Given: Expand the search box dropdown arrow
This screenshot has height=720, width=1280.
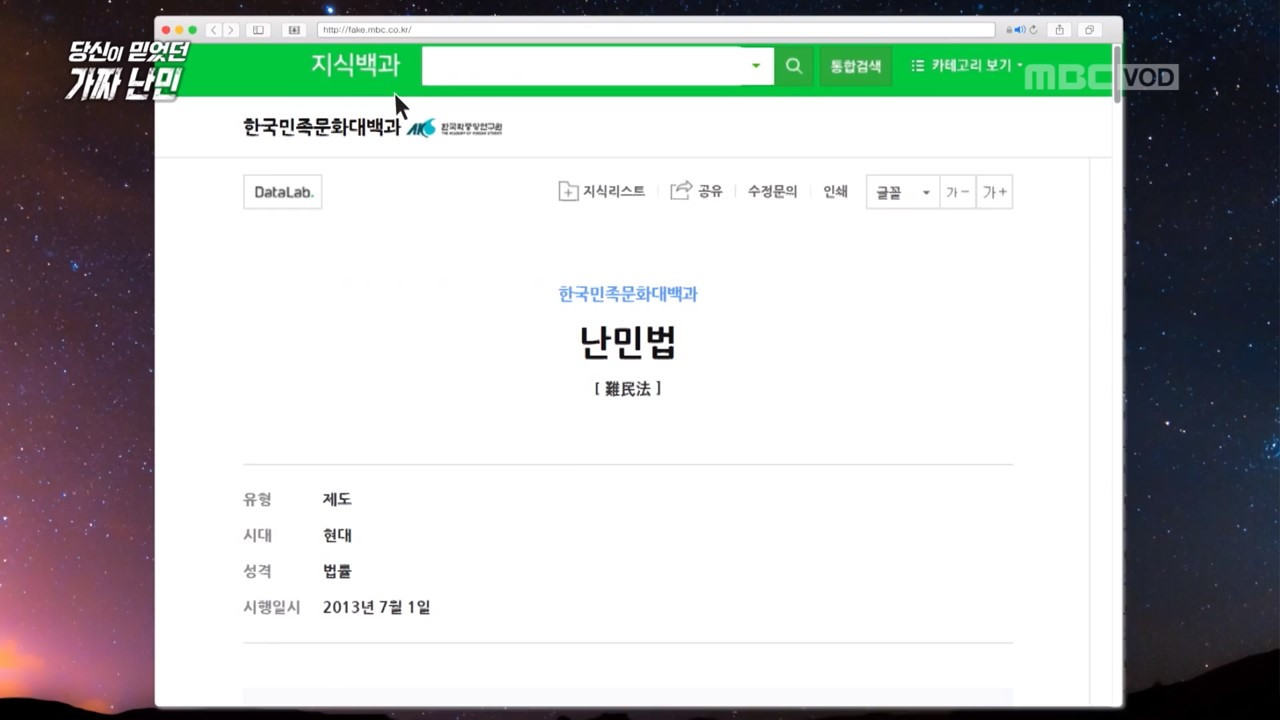Looking at the screenshot, I should tap(757, 66).
